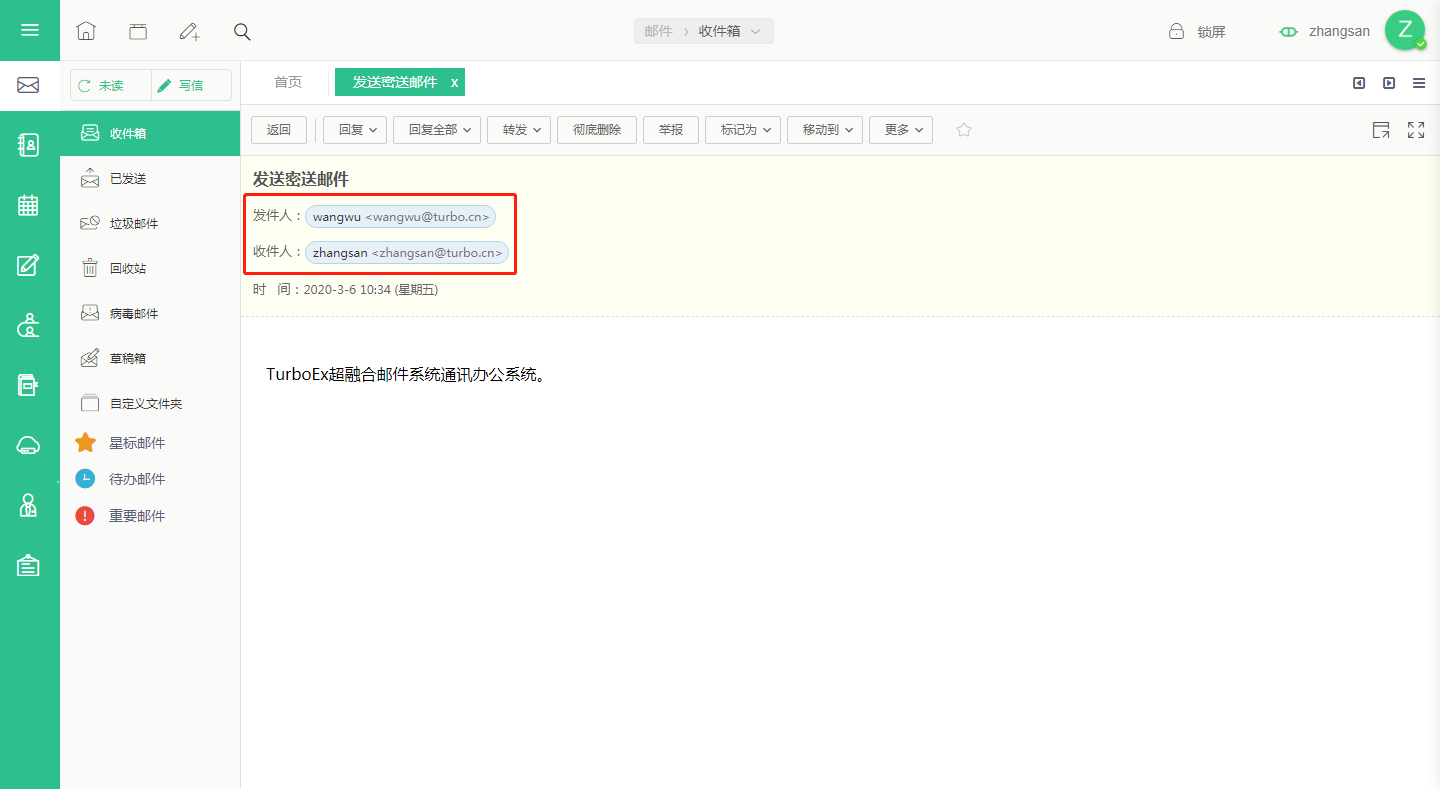Click the 写信 compose button

pyautogui.click(x=191, y=86)
